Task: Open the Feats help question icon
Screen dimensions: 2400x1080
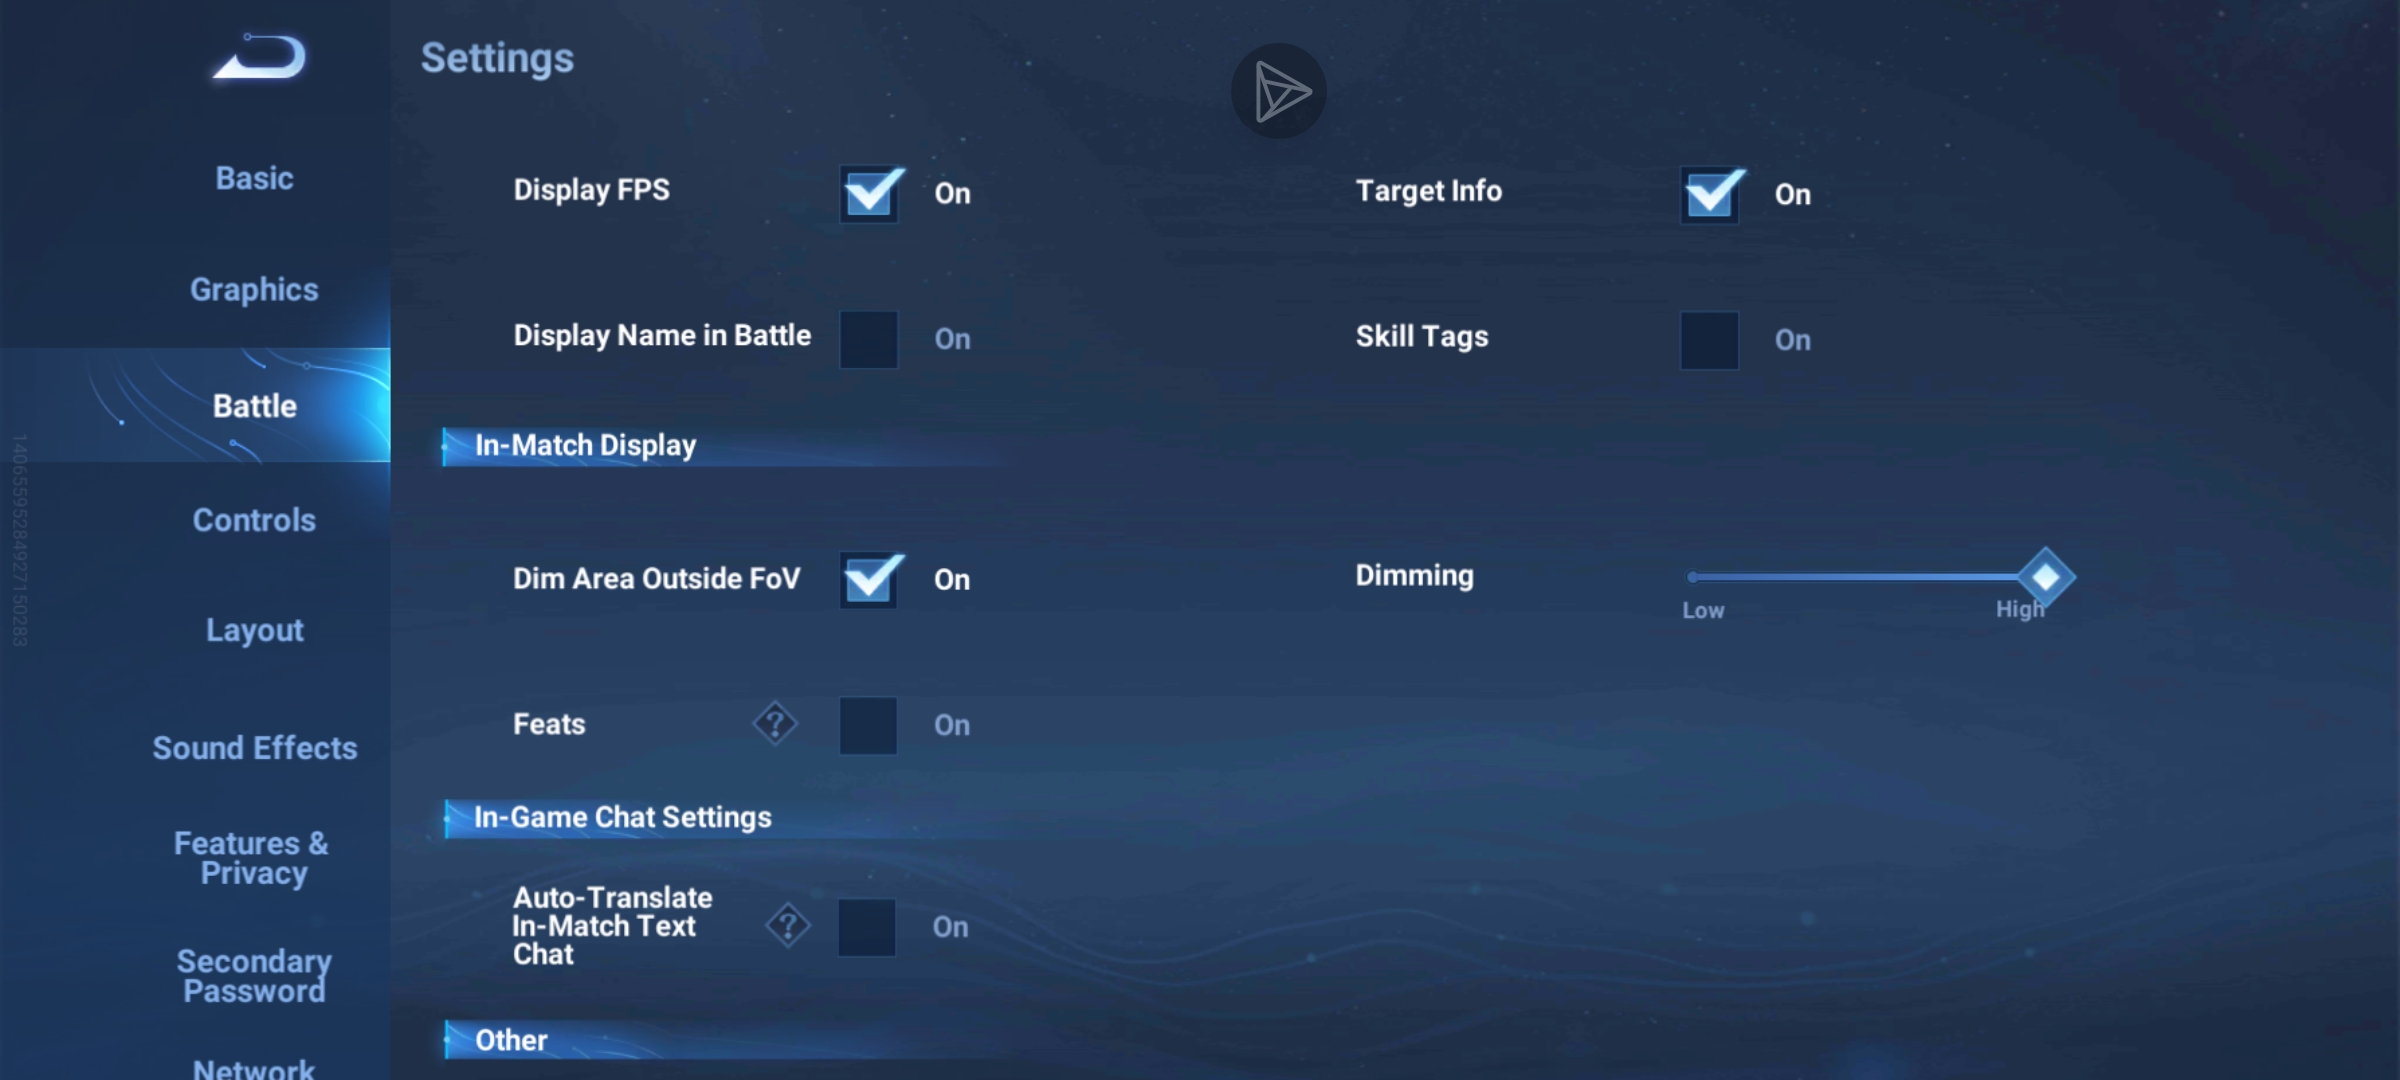Action: (775, 723)
